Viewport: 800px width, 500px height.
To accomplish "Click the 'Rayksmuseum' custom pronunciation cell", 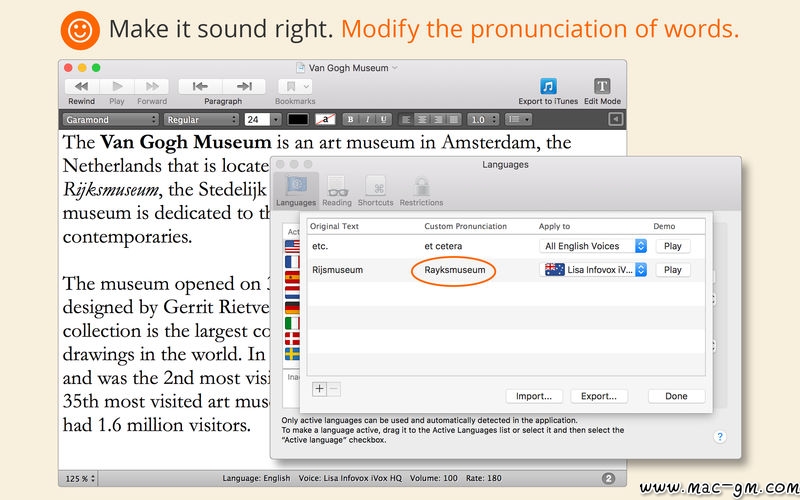I will 455,270.
